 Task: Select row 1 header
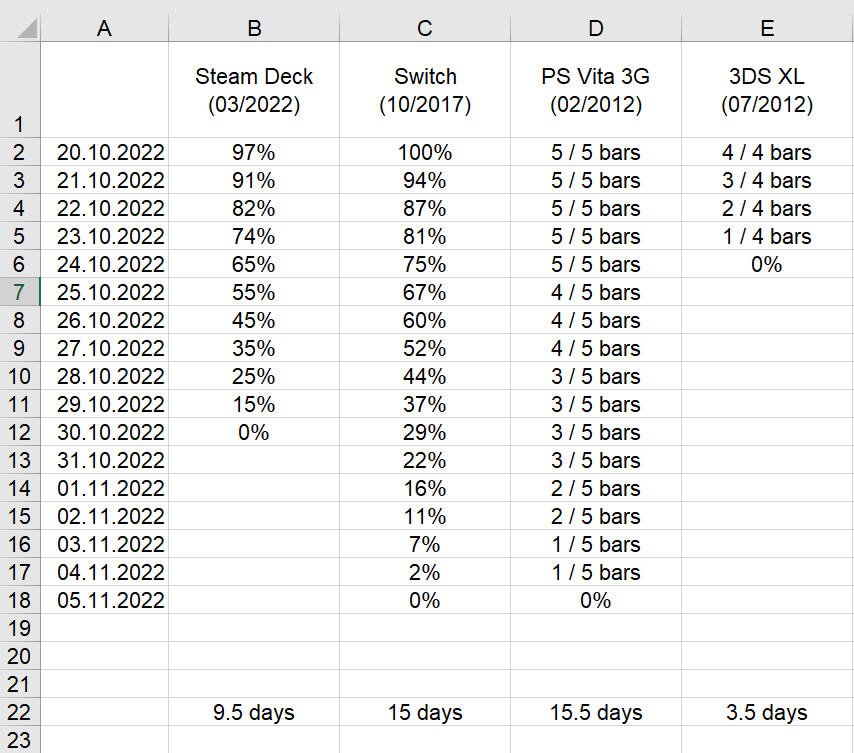pyautogui.click(x=20, y=89)
